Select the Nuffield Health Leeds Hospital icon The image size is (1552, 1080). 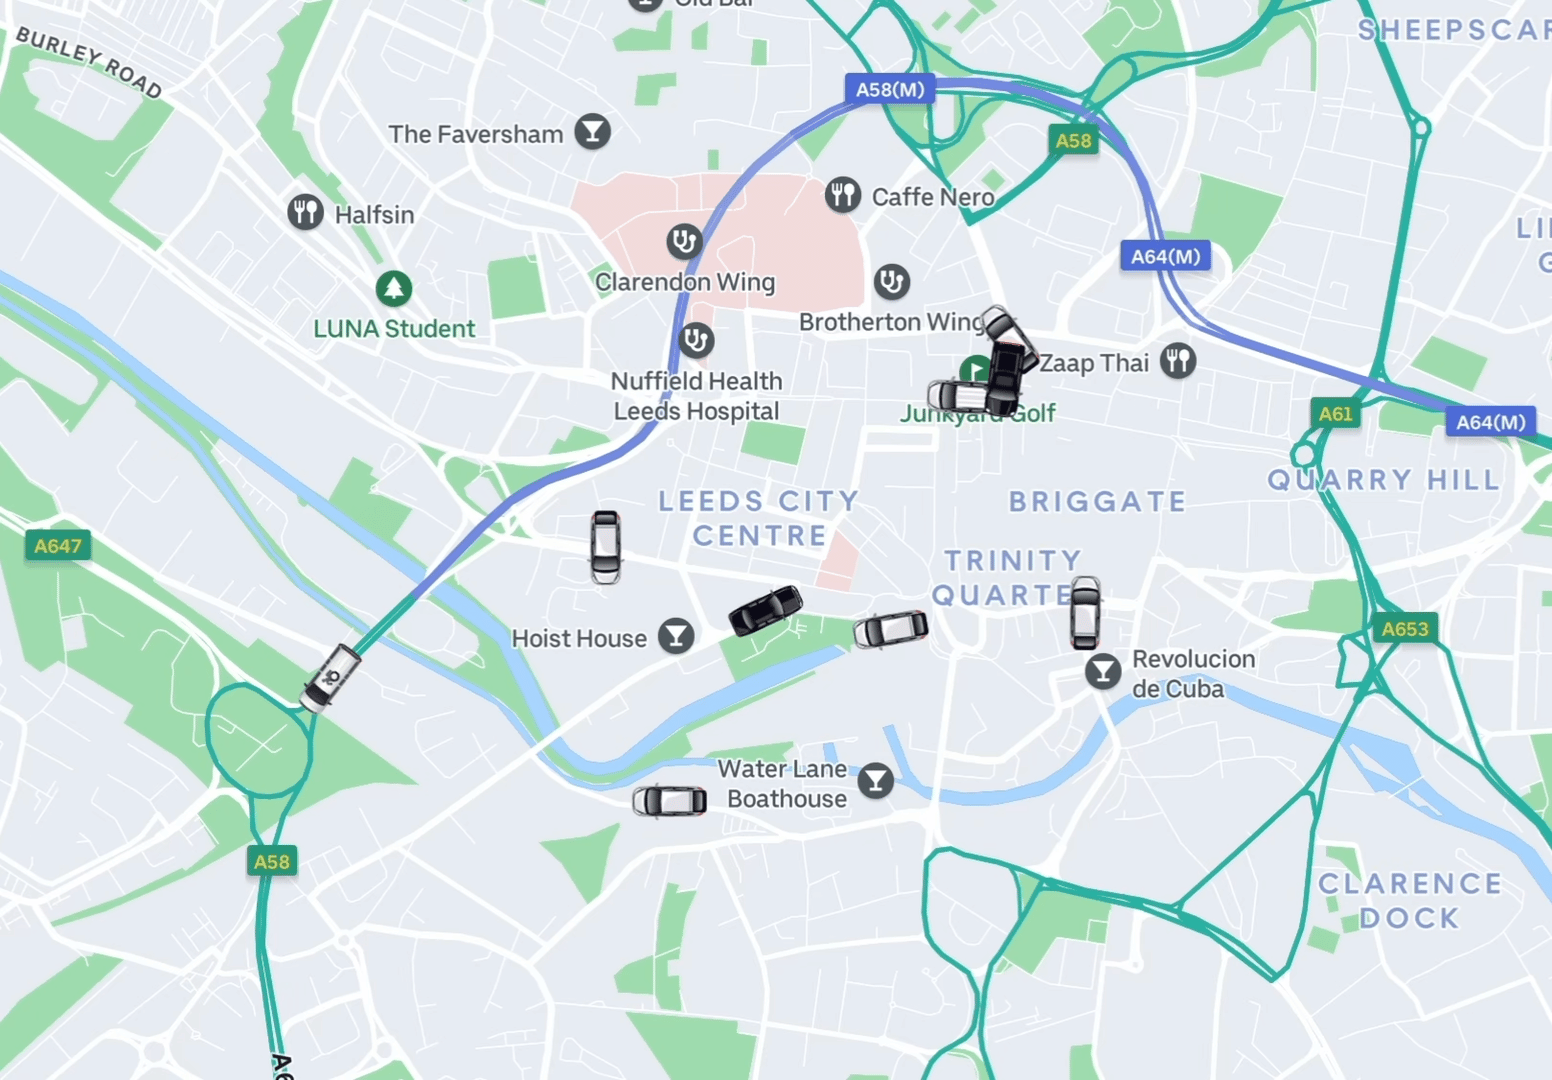[696, 340]
